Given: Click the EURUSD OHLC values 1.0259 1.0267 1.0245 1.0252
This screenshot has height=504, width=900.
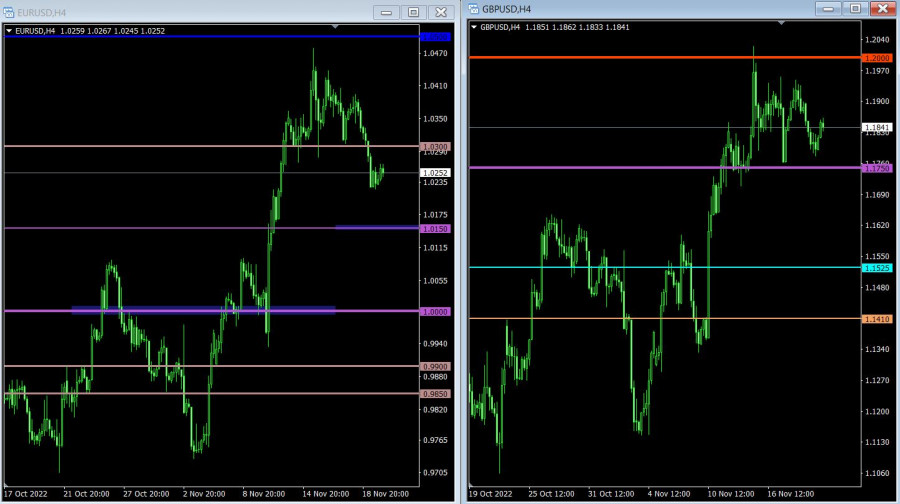Looking at the screenshot, I should [112, 31].
